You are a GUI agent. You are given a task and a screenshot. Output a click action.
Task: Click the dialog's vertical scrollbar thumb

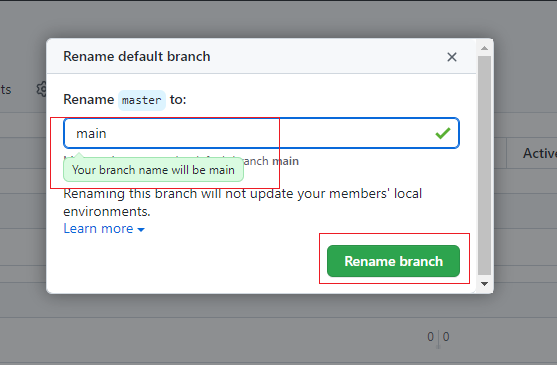pyautogui.click(x=485, y=165)
